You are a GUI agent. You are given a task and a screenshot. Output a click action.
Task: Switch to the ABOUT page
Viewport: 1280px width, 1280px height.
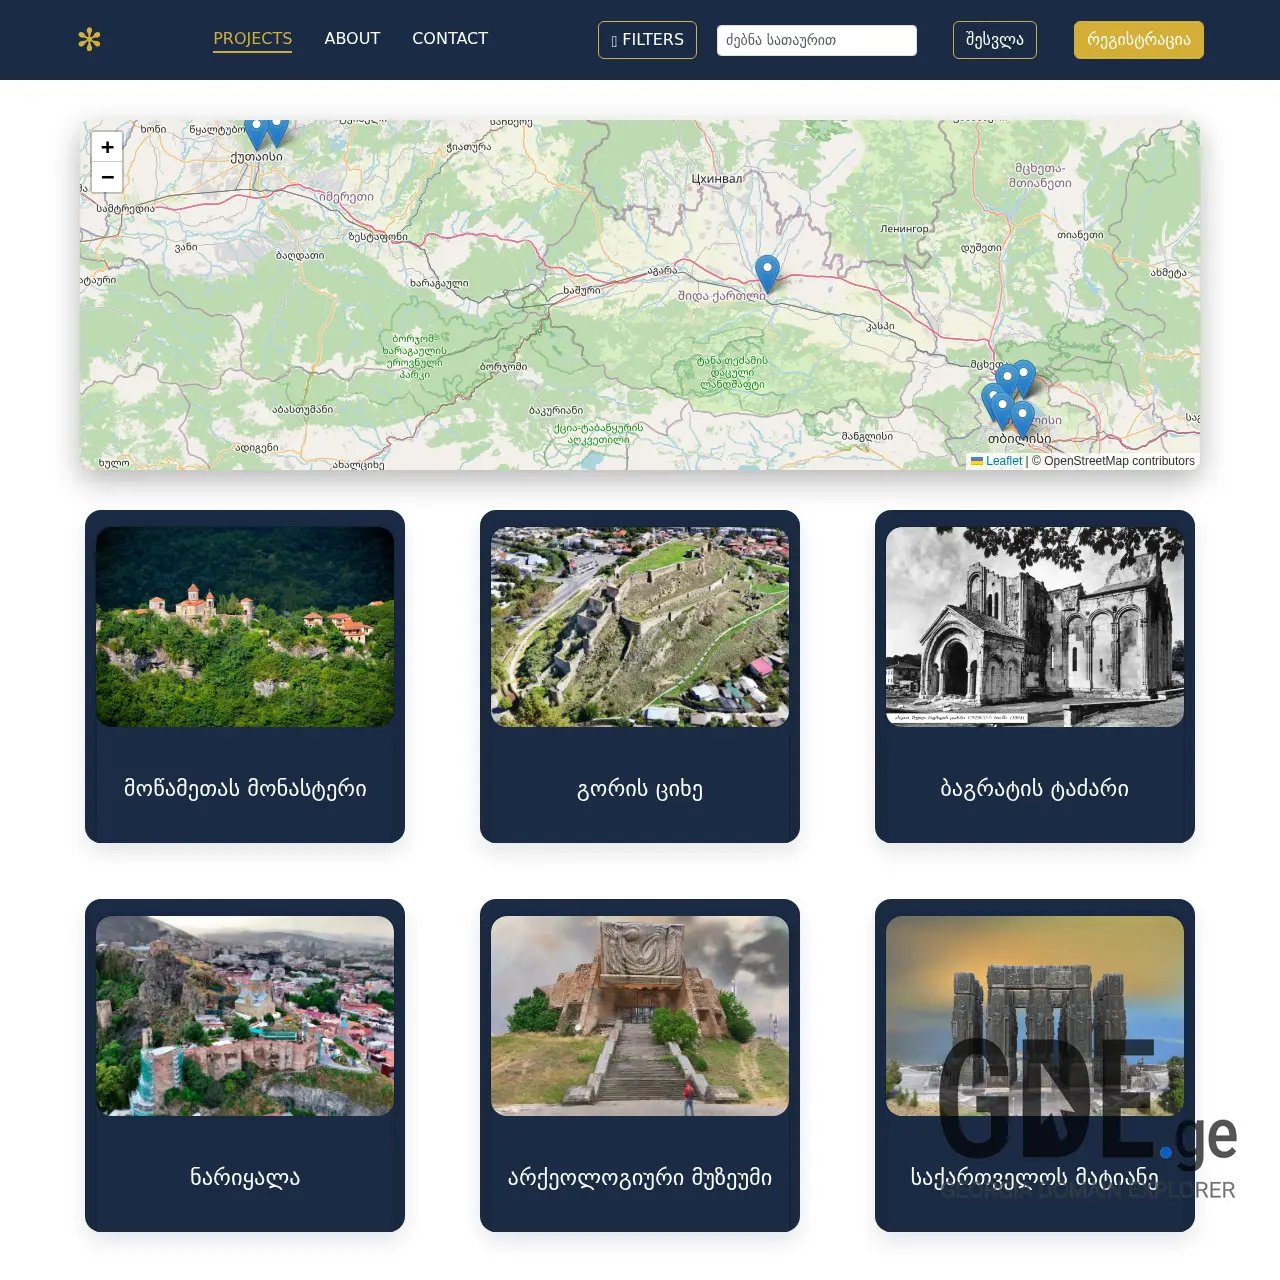click(x=352, y=38)
